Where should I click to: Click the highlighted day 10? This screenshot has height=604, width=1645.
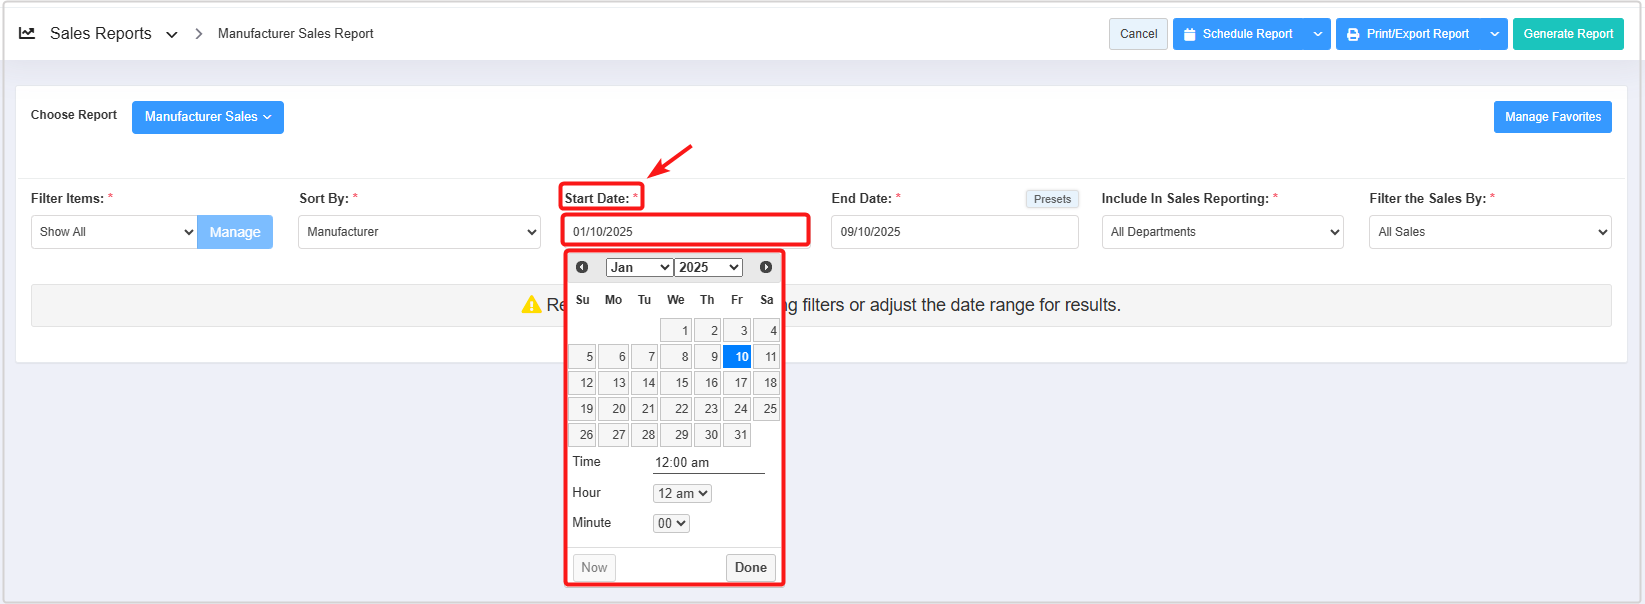click(x=737, y=356)
